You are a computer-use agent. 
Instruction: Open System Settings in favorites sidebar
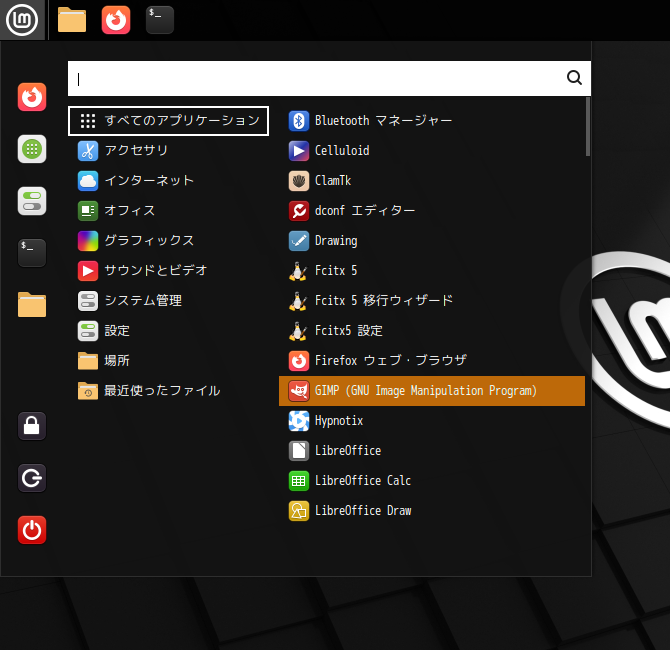(x=32, y=201)
